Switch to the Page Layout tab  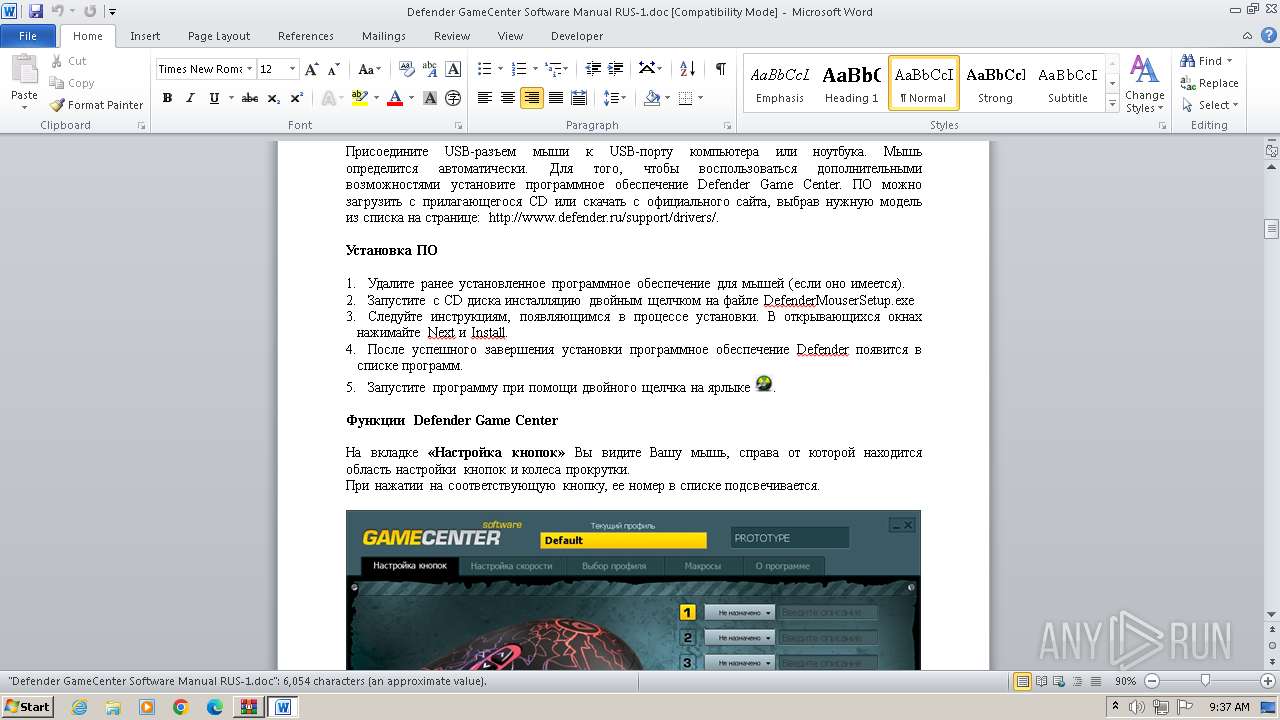point(219,36)
